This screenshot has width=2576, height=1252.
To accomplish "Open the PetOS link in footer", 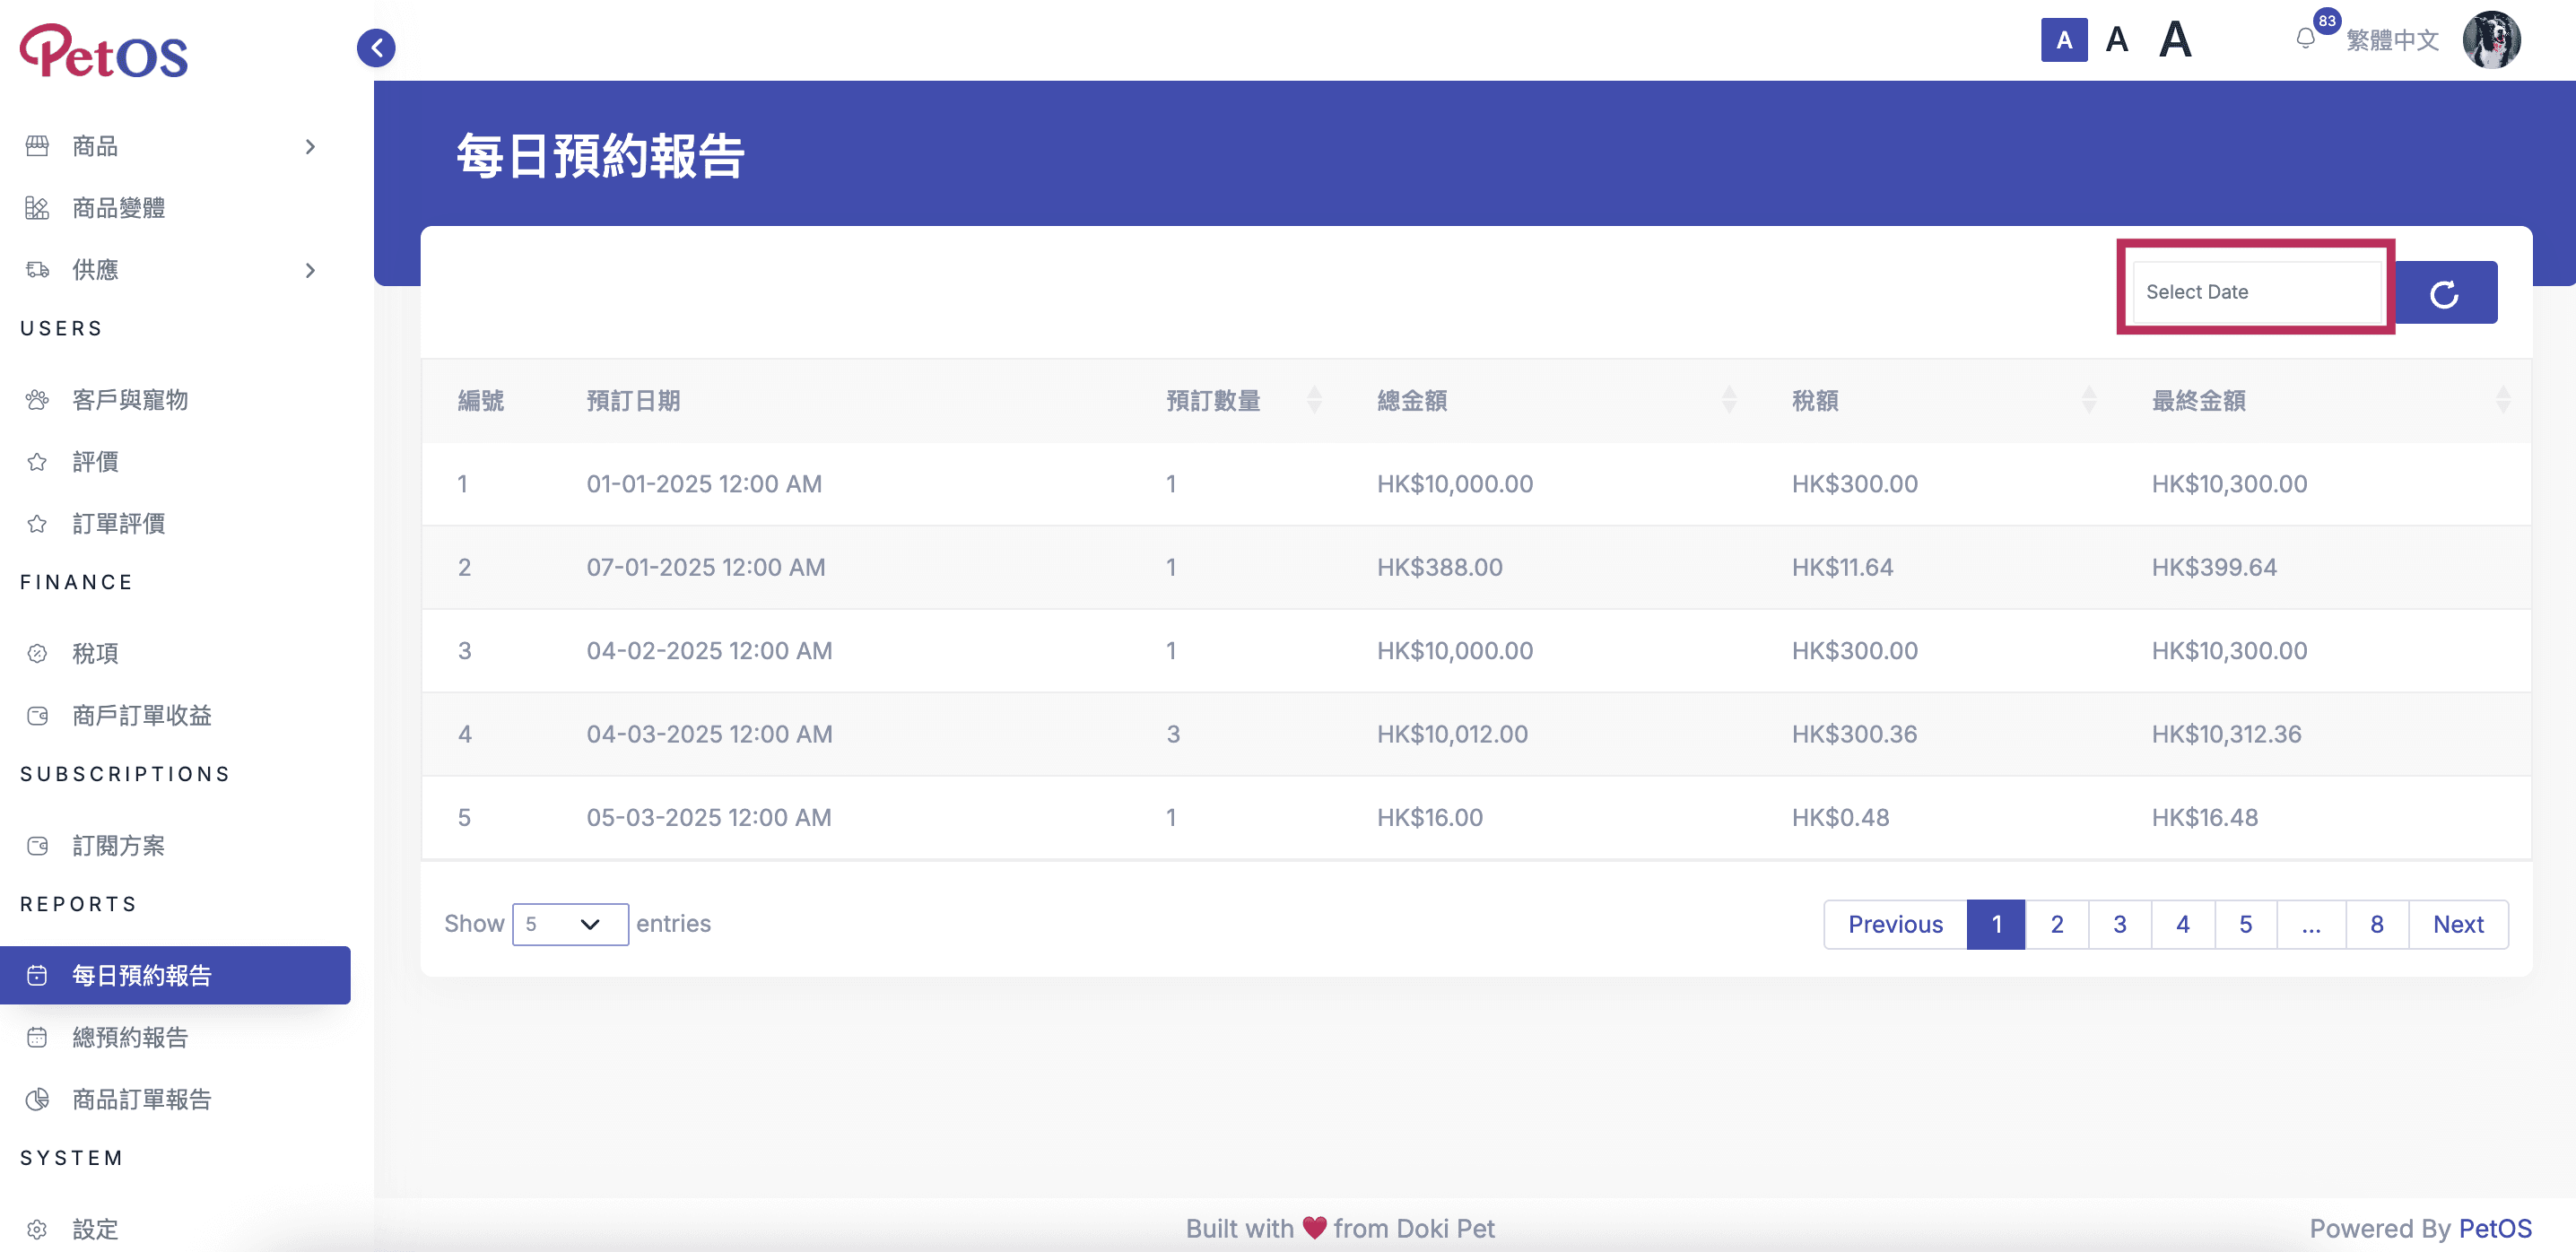I will 2495,1229.
